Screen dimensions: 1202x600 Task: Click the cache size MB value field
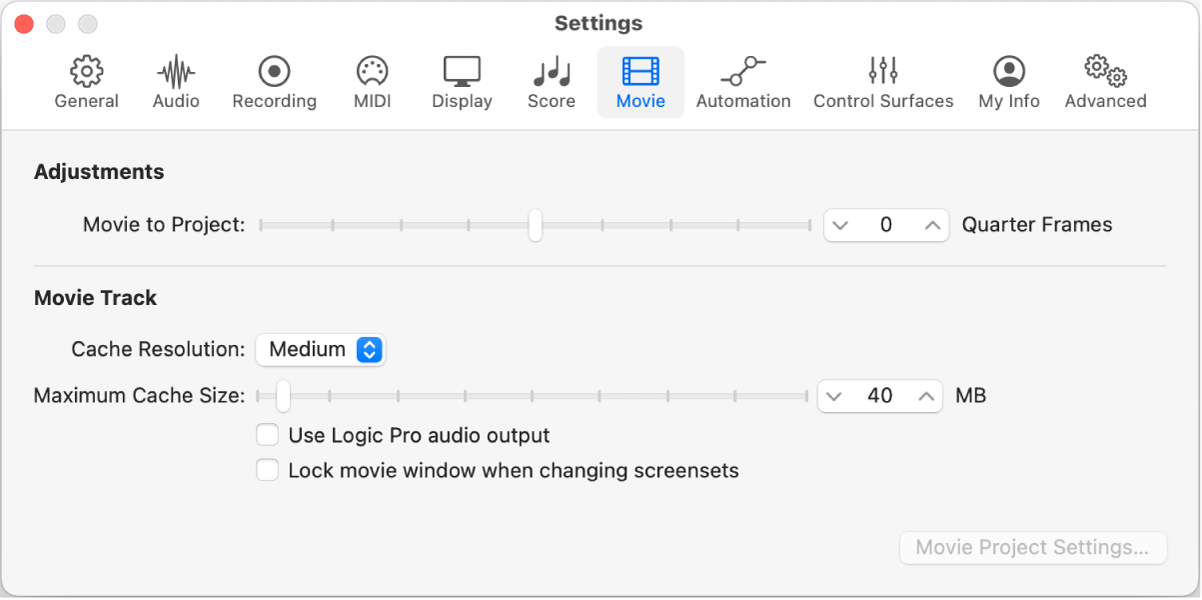(880, 396)
